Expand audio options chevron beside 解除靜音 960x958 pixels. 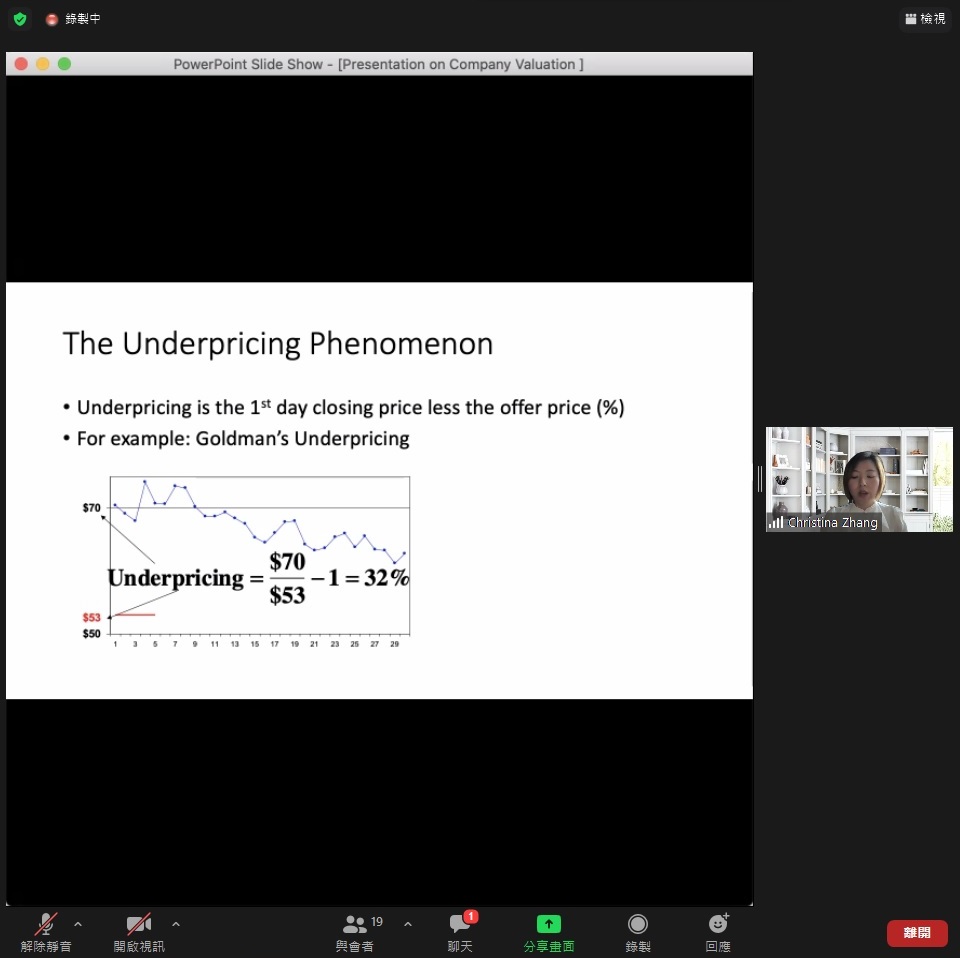[x=78, y=924]
